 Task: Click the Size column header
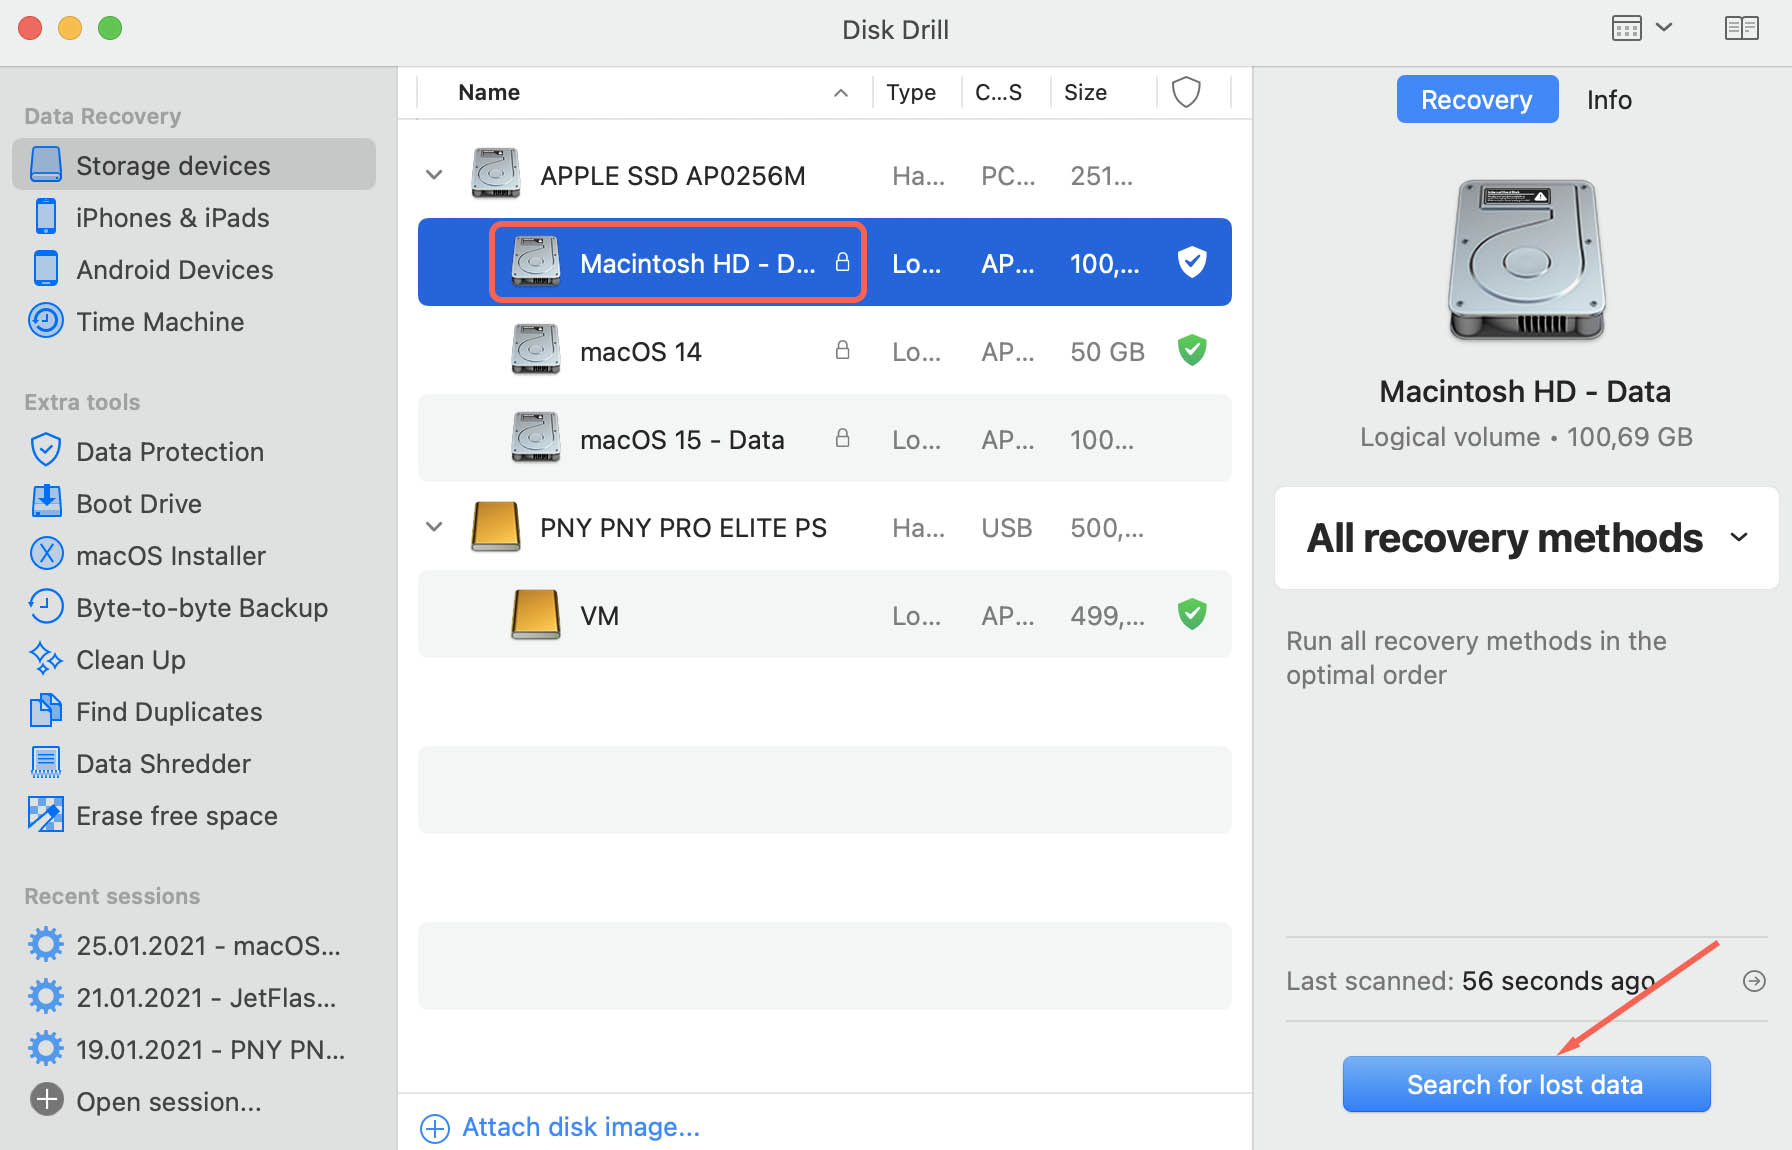point(1085,93)
